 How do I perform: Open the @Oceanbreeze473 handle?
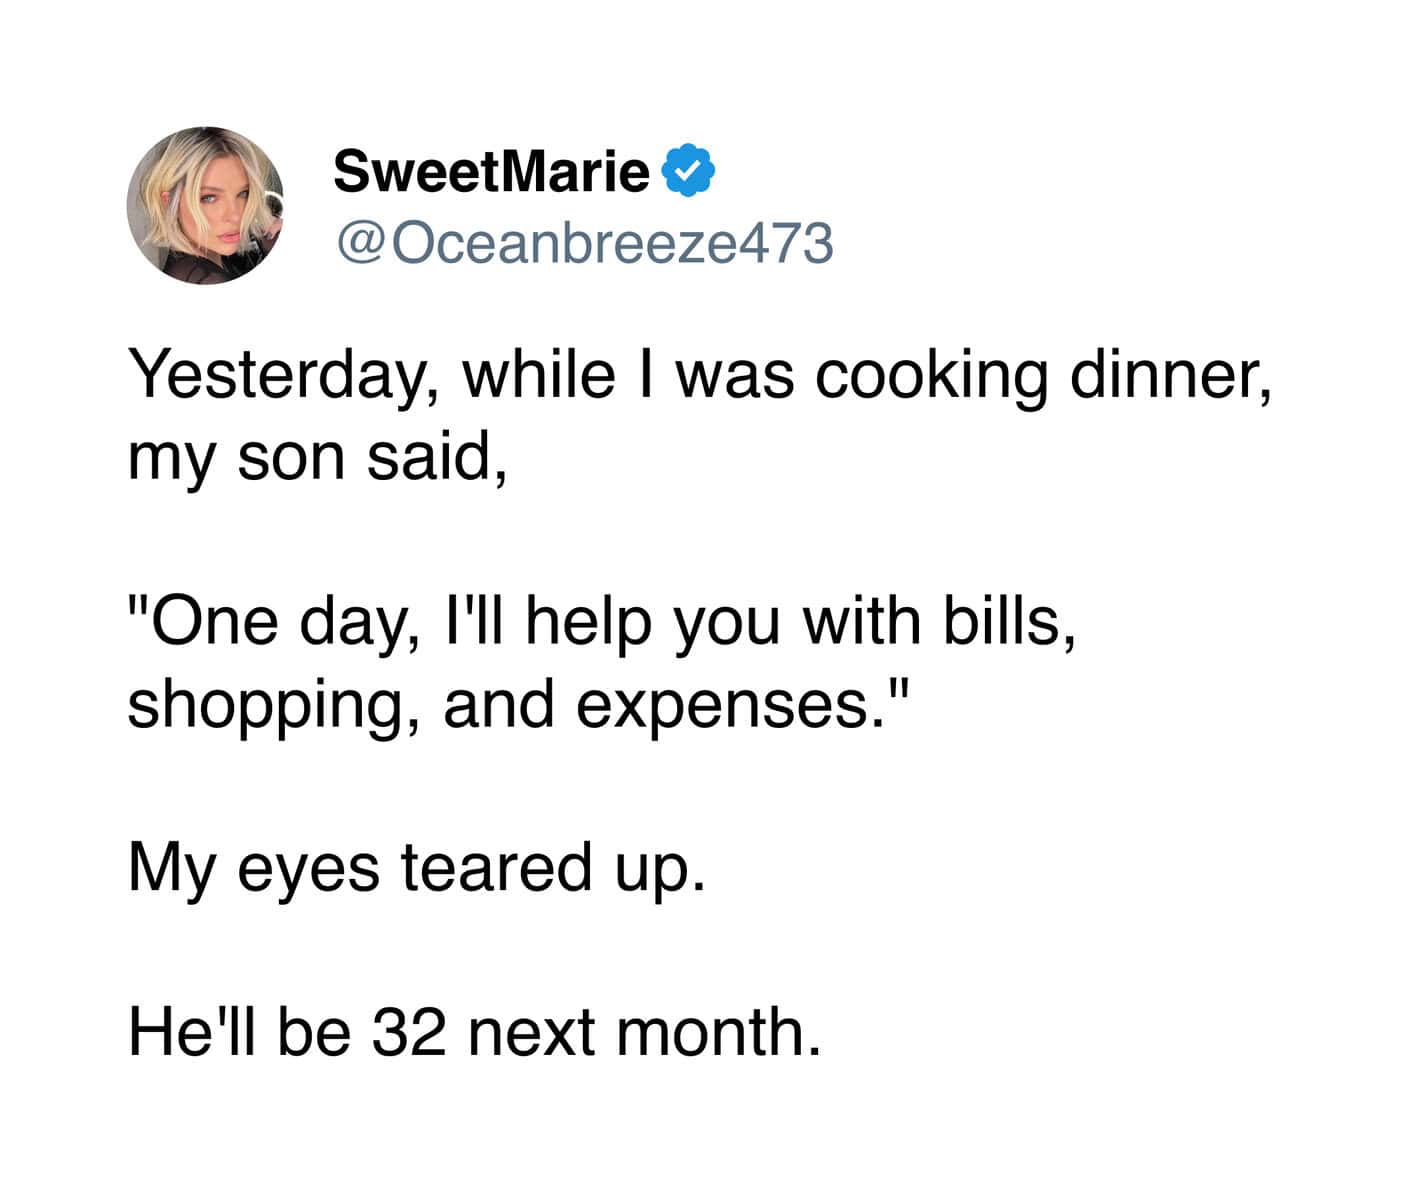coord(583,243)
